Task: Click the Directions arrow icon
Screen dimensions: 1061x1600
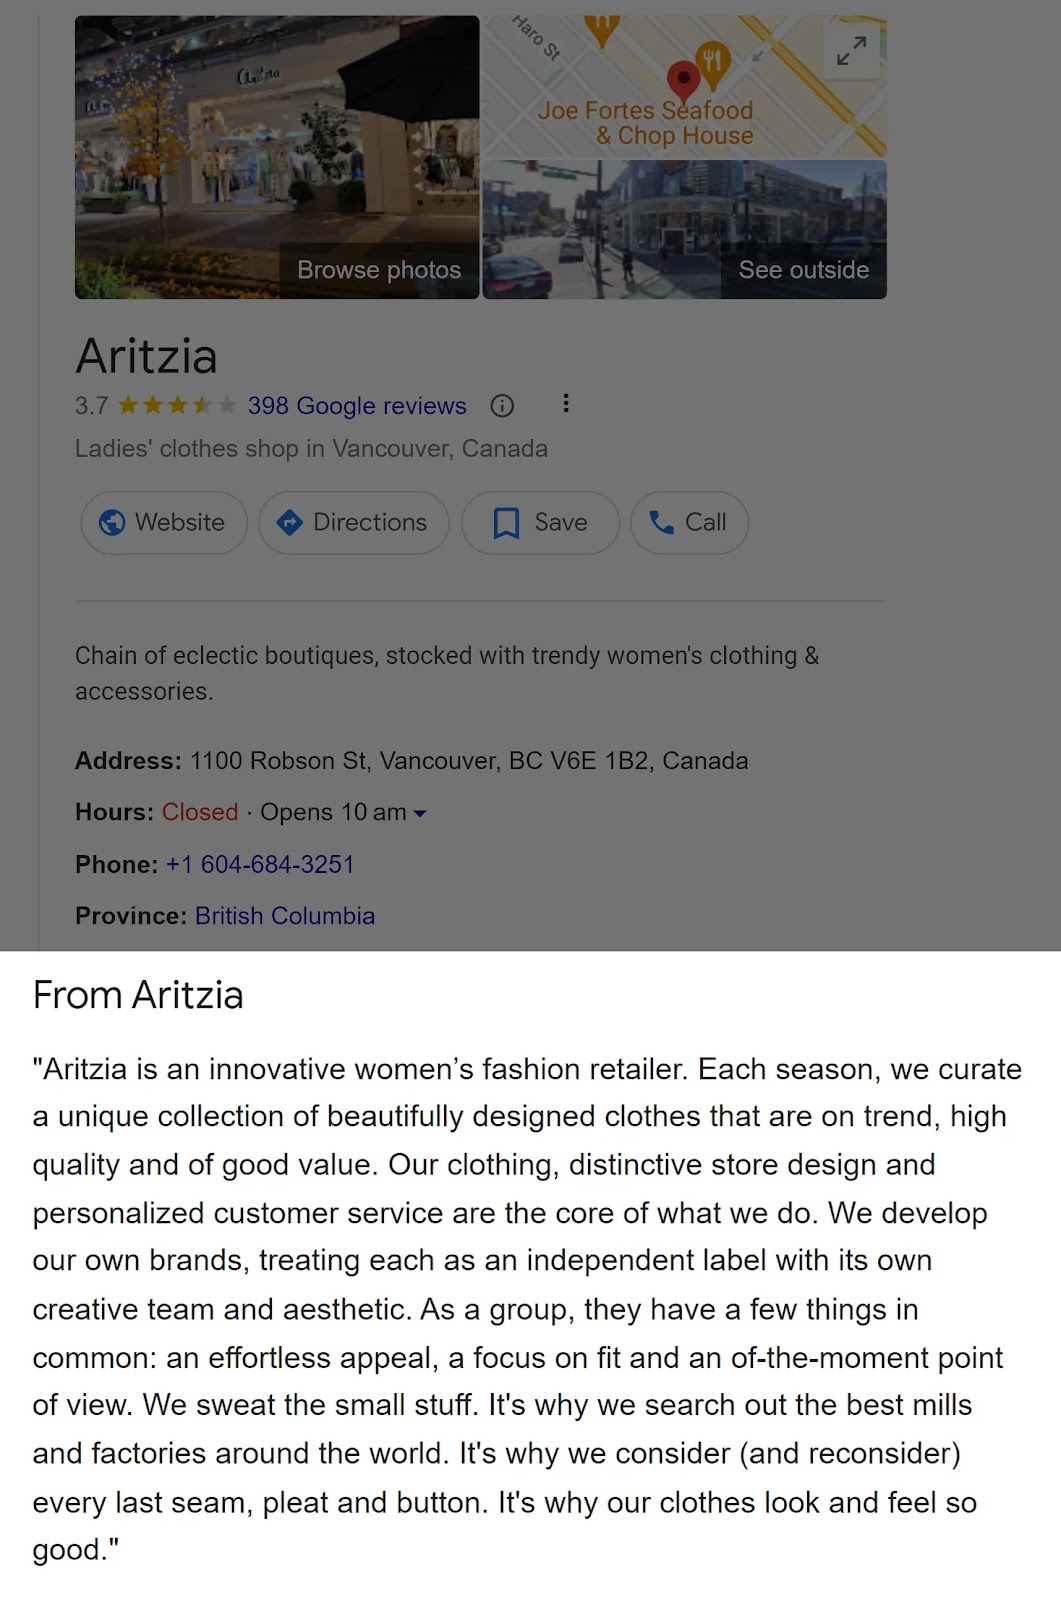Action: pos(290,522)
